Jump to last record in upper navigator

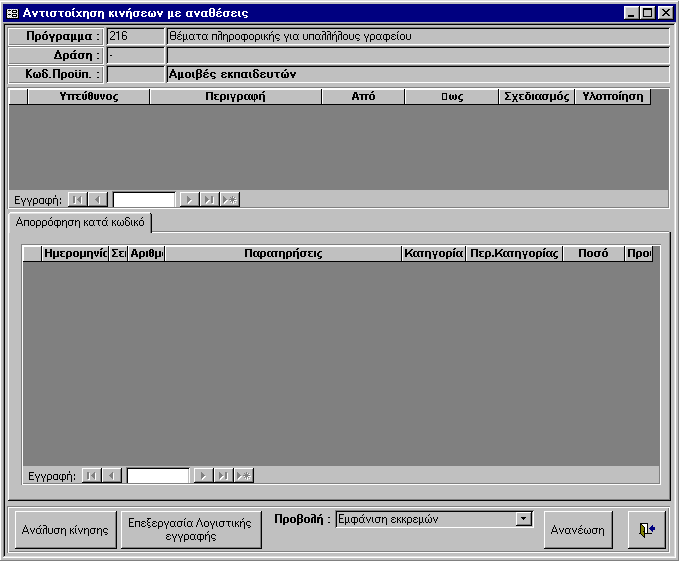pos(208,199)
